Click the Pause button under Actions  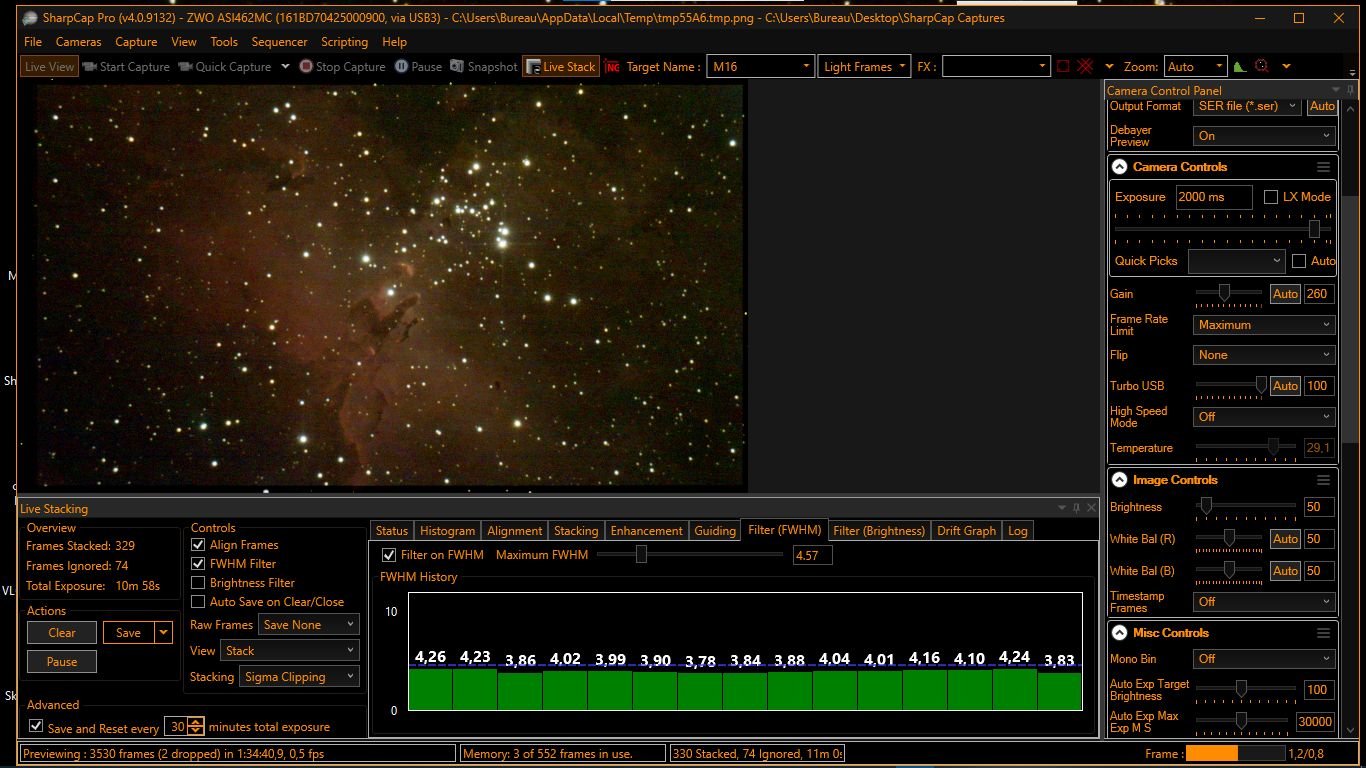coord(62,662)
